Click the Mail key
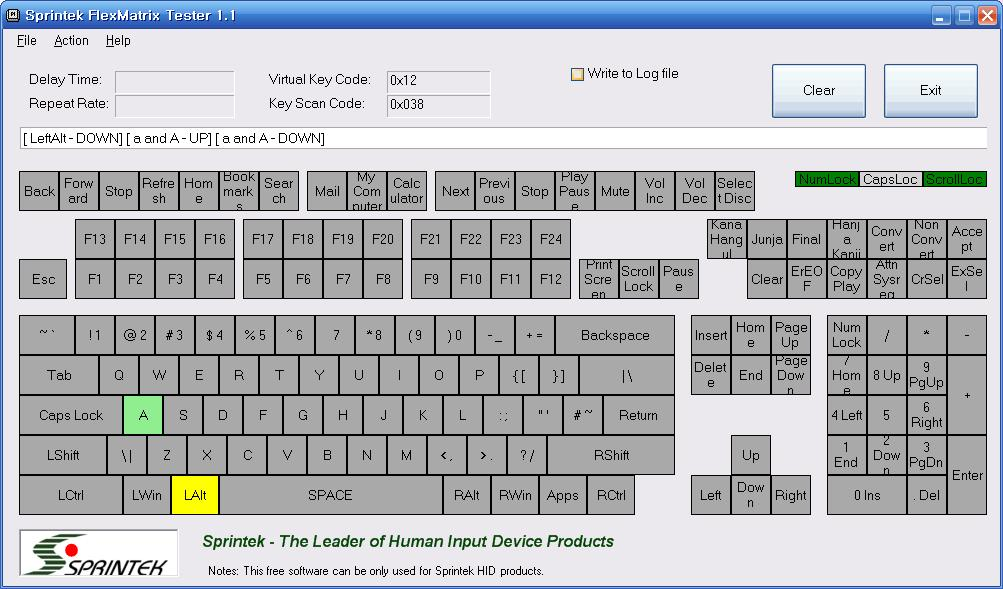Screen dimensions: 1003x589 click(x=327, y=191)
